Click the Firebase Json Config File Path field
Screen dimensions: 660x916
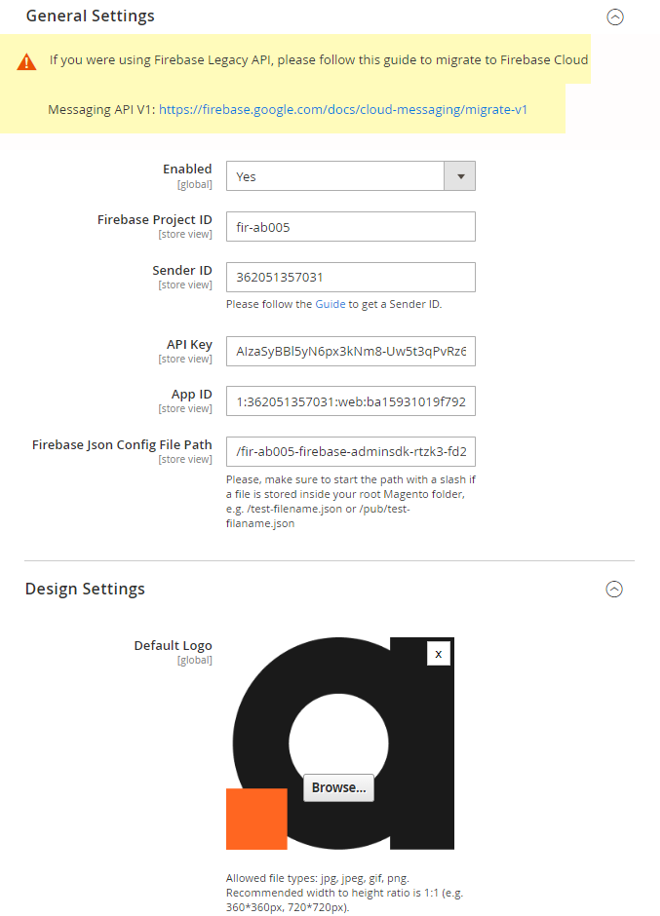[x=350, y=452]
